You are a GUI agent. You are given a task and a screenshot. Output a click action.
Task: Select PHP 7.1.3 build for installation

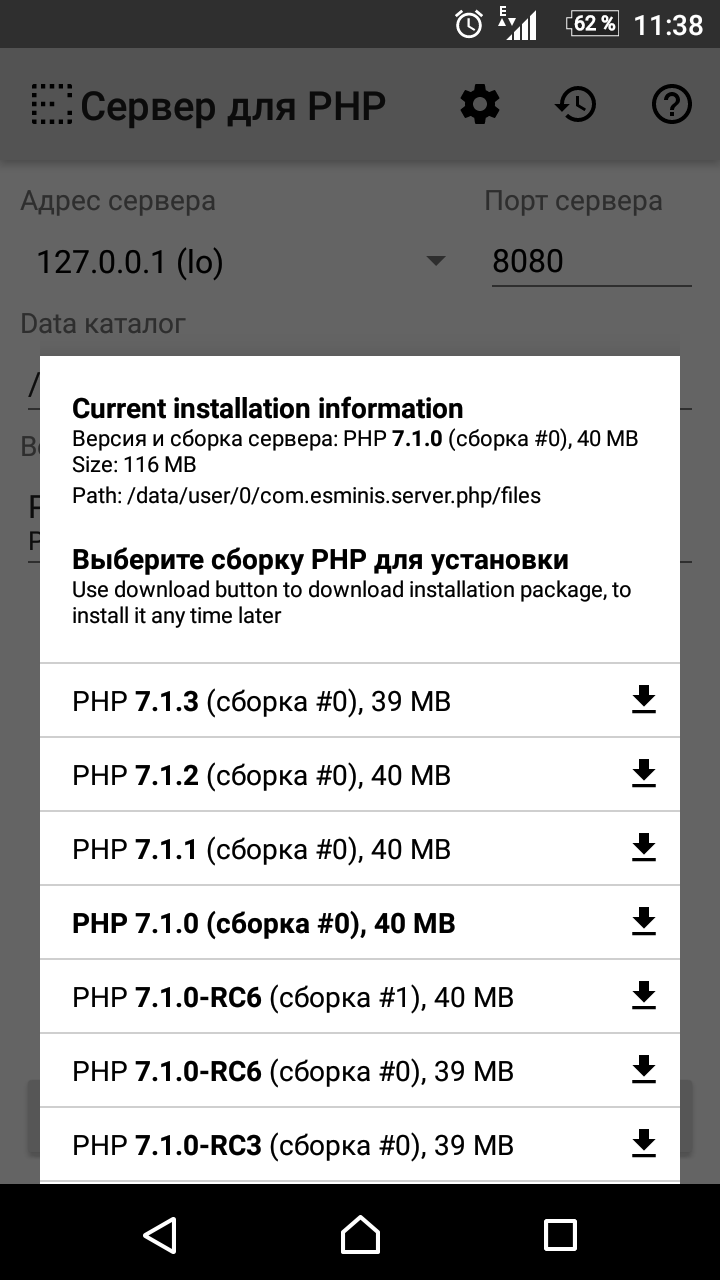pyautogui.click(x=262, y=702)
